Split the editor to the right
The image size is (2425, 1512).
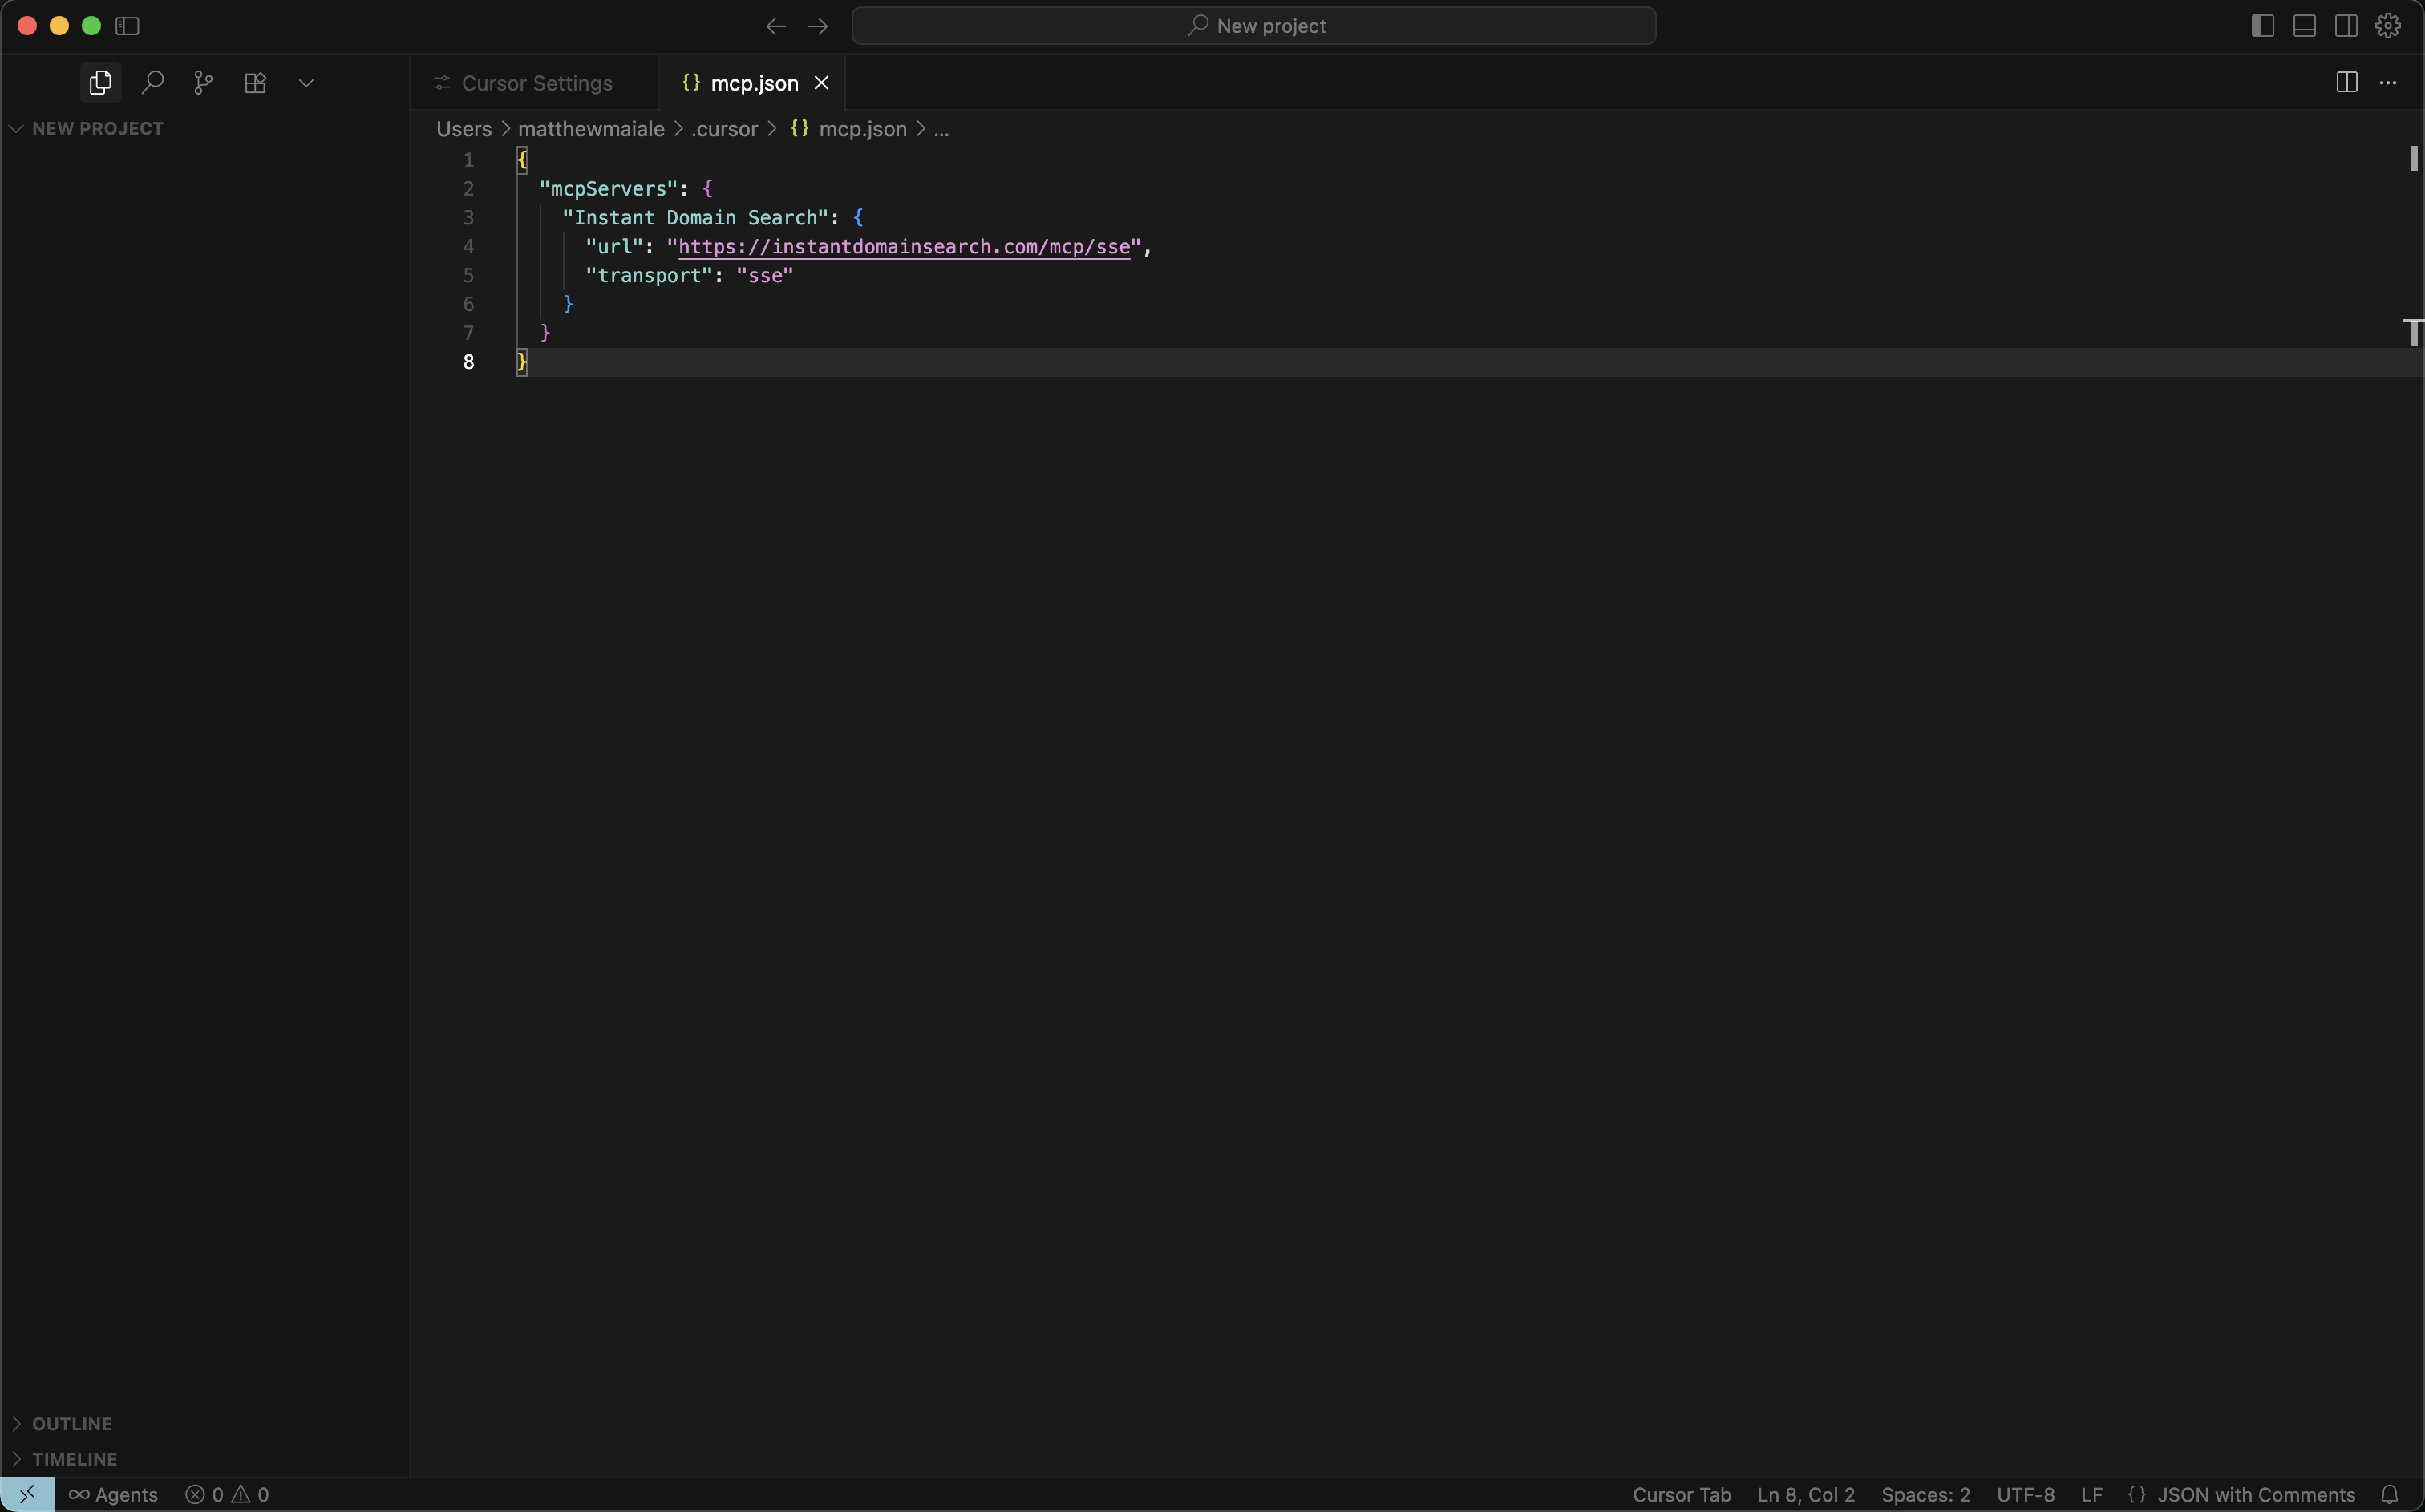(x=2346, y=82)
